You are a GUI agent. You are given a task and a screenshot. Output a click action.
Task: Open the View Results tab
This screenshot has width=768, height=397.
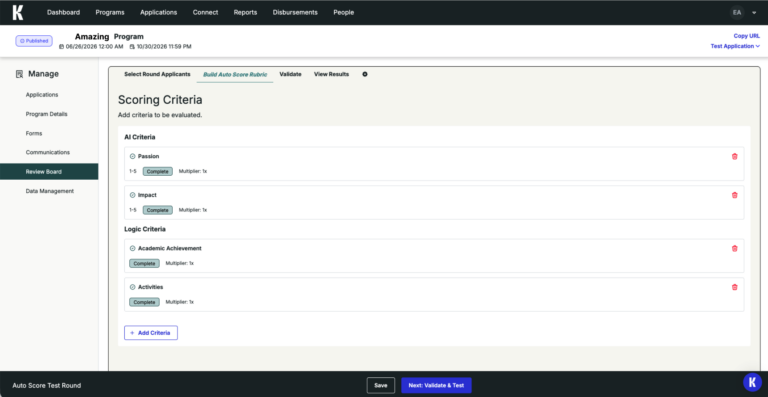pos(332,74)
